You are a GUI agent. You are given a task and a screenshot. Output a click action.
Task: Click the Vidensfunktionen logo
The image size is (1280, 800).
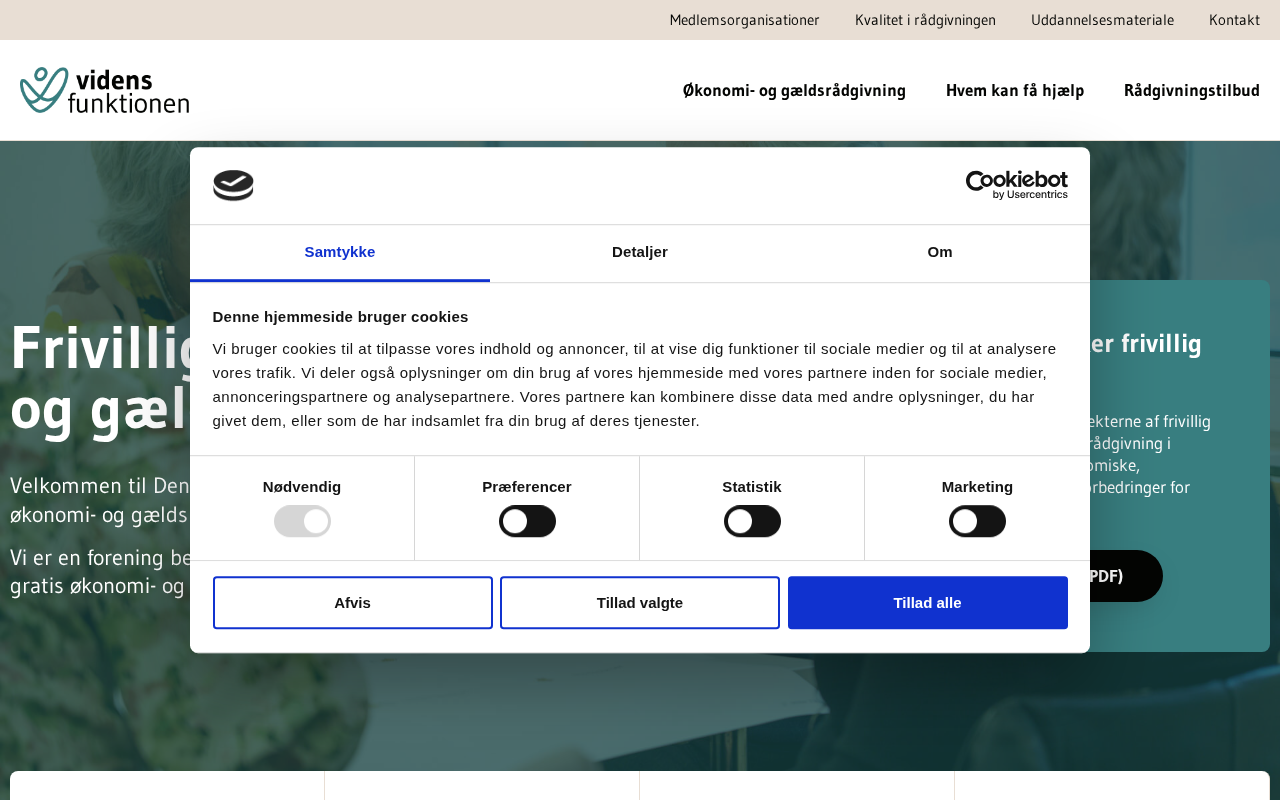tap(105, 90)
